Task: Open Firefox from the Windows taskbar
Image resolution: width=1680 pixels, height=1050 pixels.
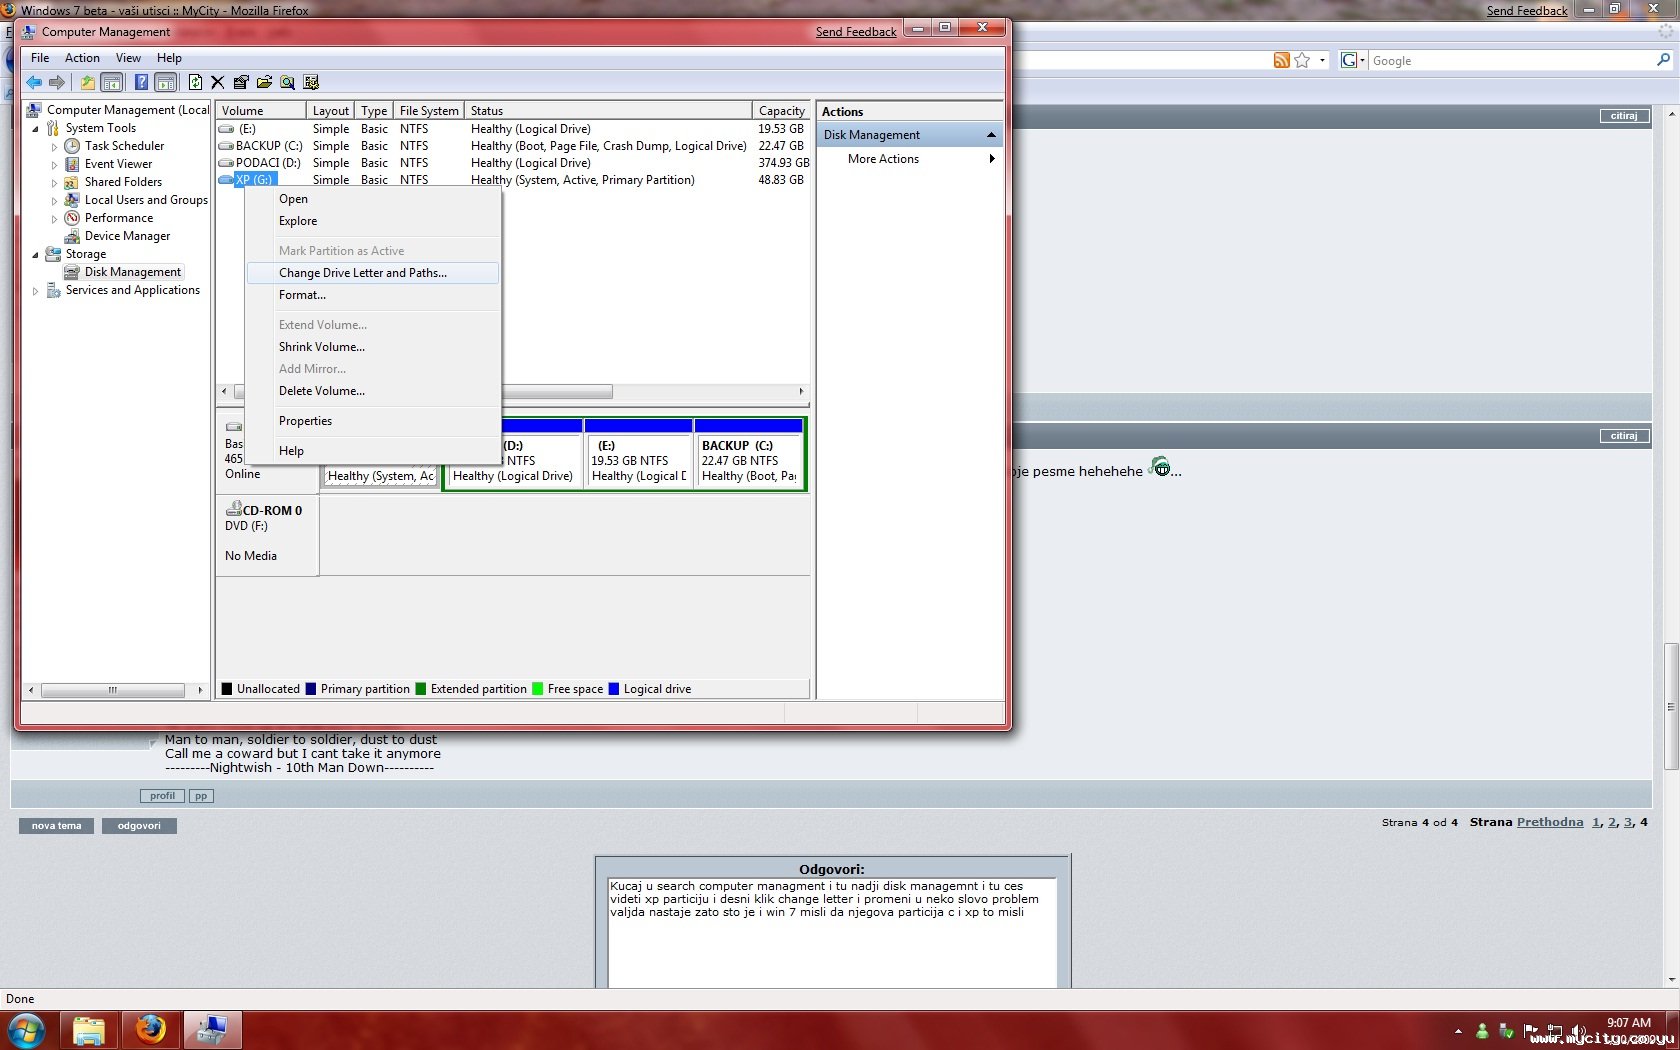Action: [151, 1029]
